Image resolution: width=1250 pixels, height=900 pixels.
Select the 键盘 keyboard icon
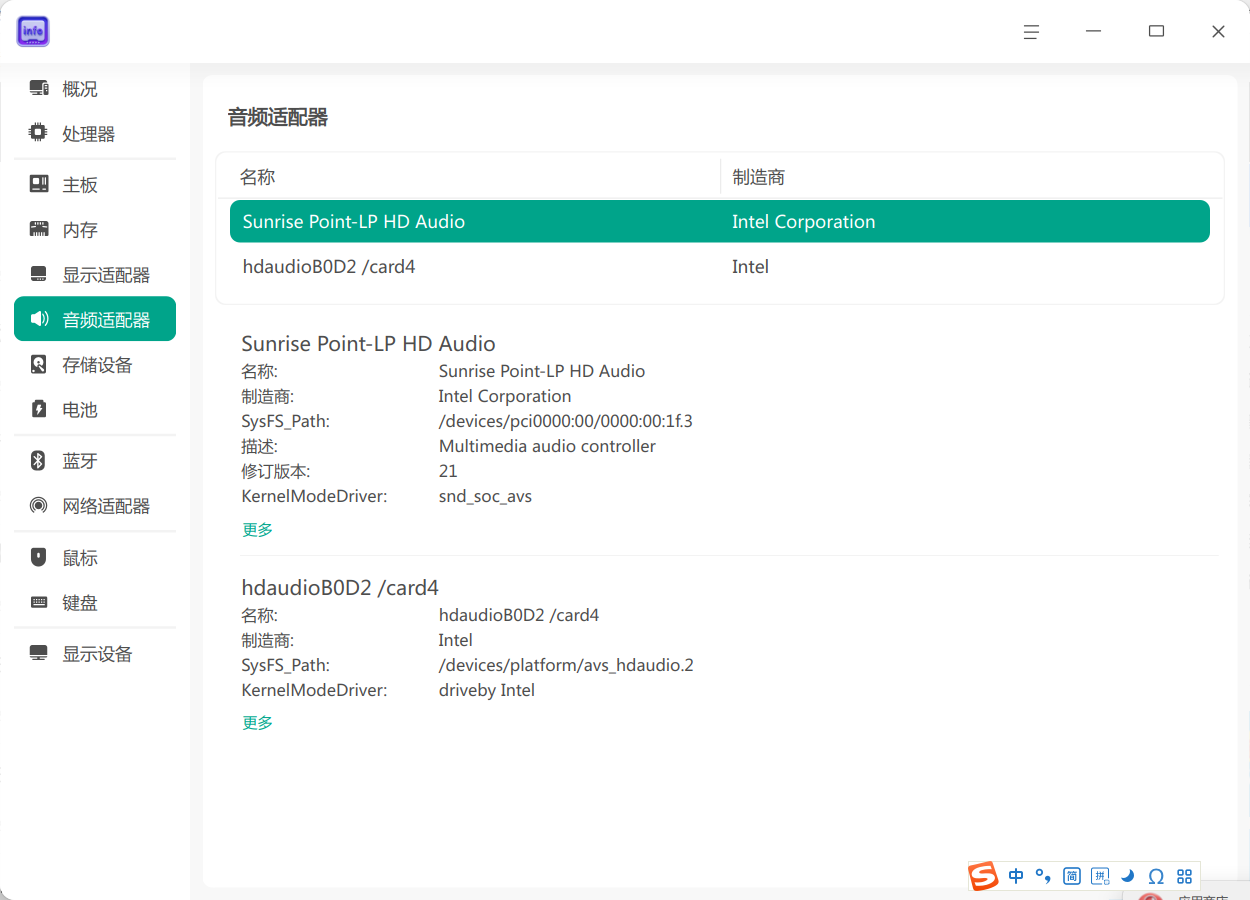(39, 603)
